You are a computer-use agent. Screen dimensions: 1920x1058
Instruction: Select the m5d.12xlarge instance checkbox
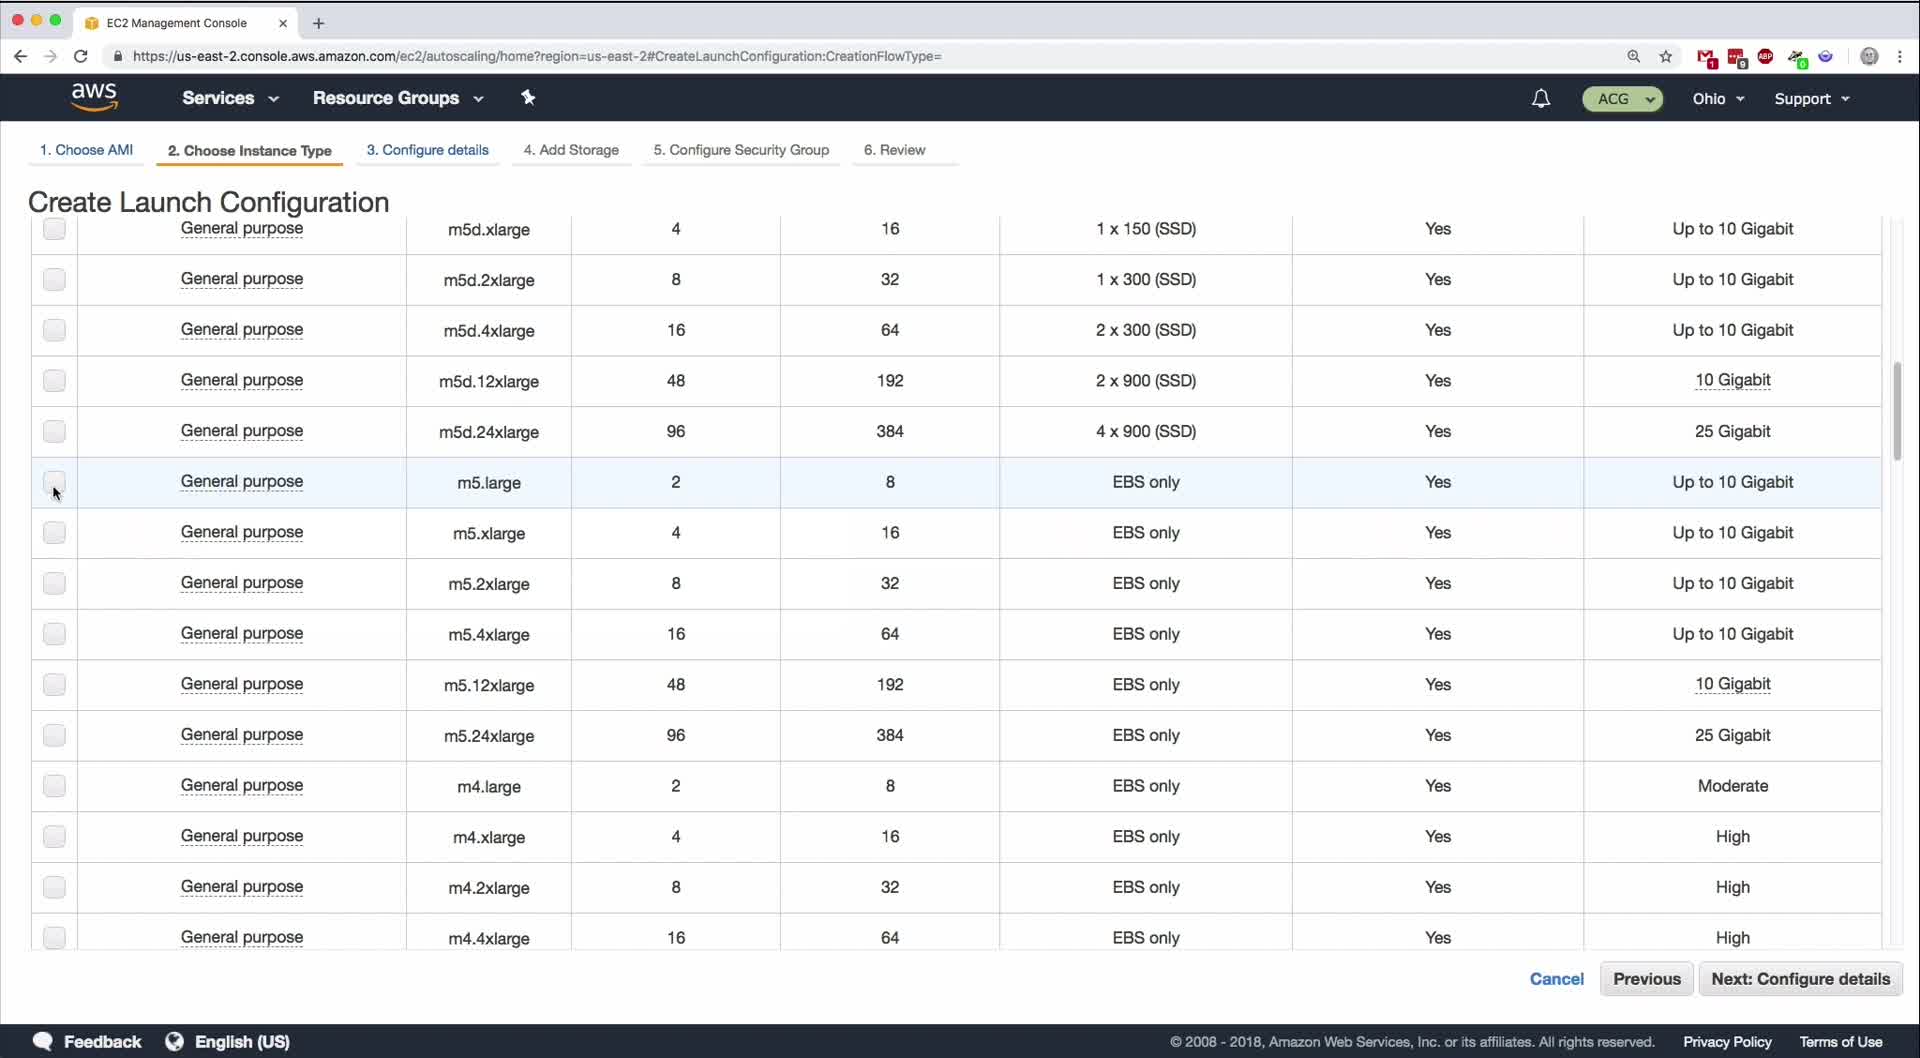coord(54,380)
